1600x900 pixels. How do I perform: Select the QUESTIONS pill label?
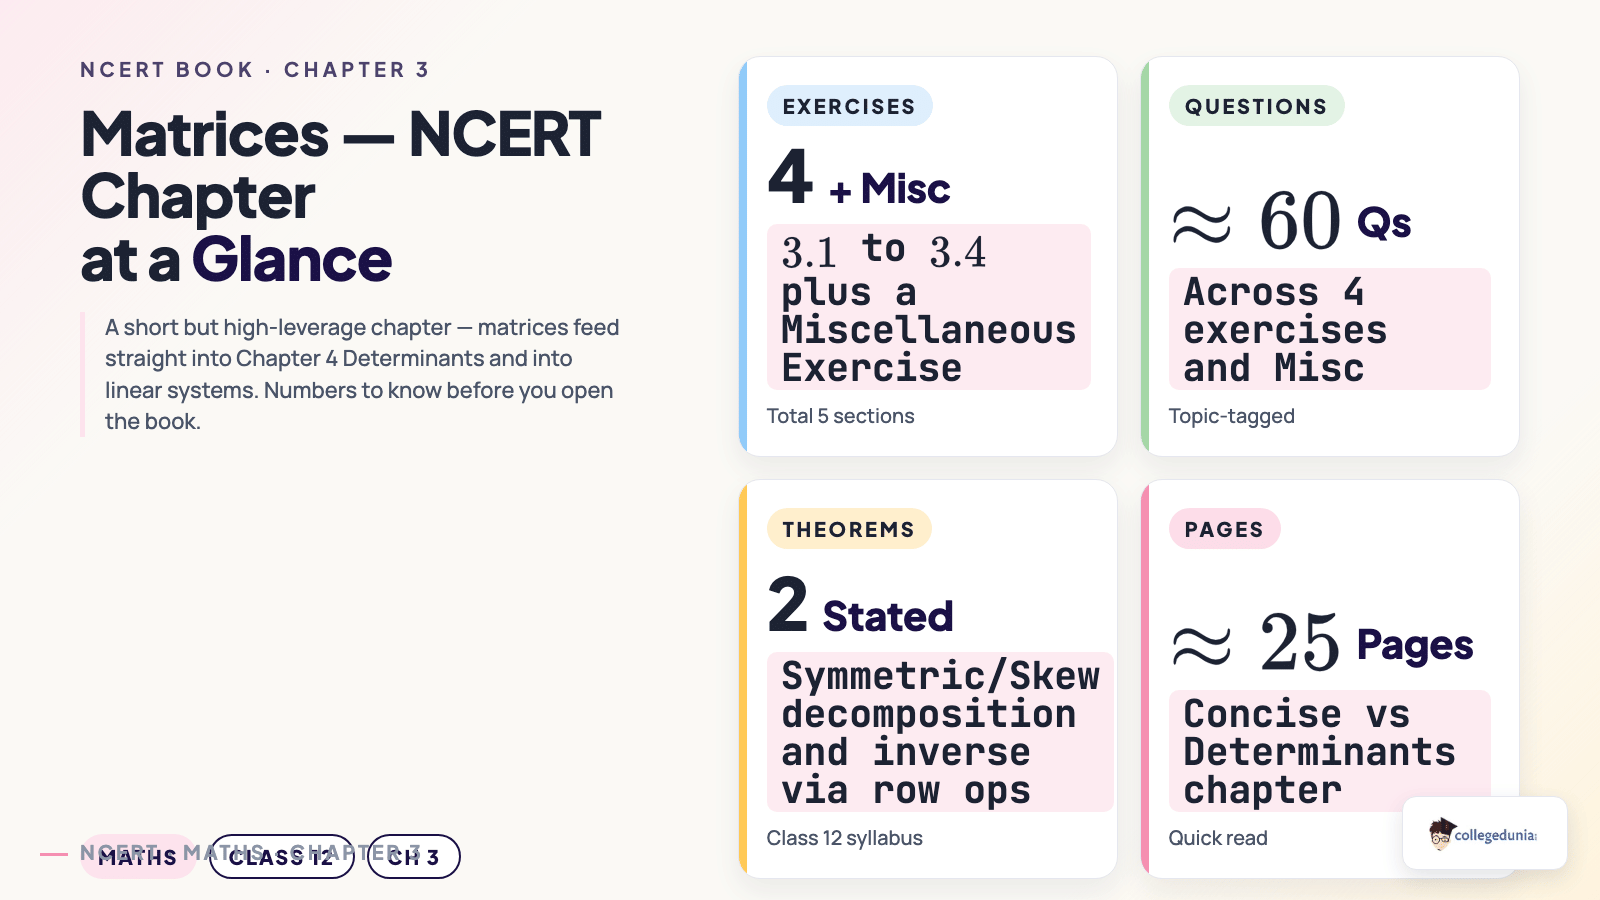point(1256,106)
